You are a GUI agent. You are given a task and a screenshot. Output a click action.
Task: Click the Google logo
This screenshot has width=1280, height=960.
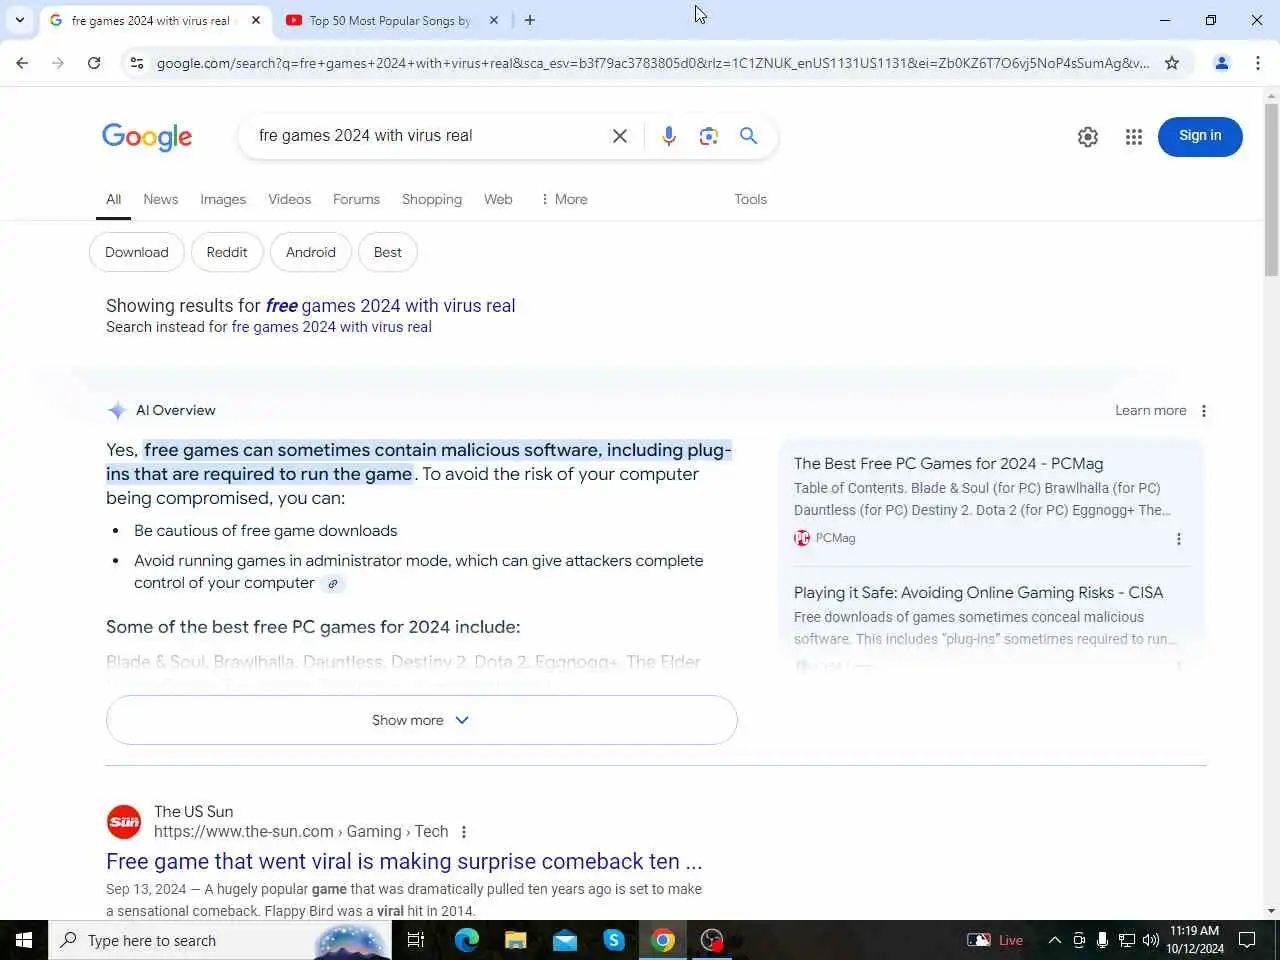pos(147,137)
